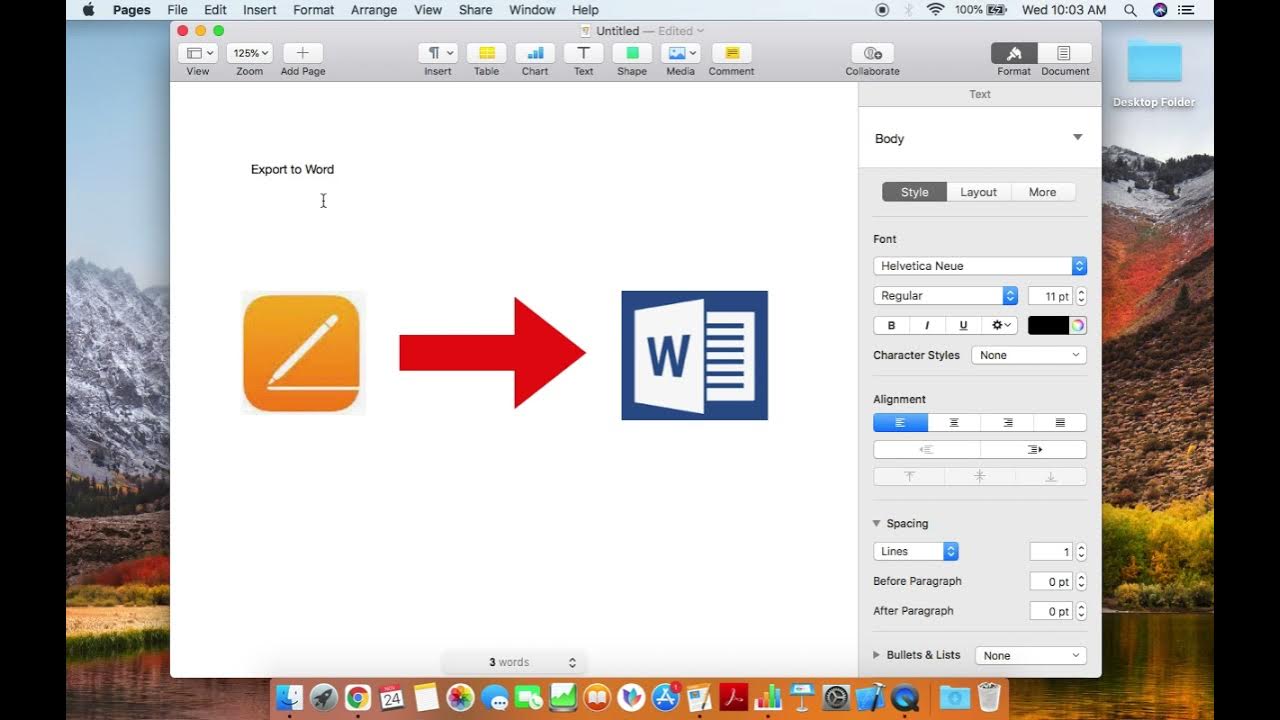Open the Media toolbar dropdown
This screenshot has width=1280, height=720.
tap(680, 53)
